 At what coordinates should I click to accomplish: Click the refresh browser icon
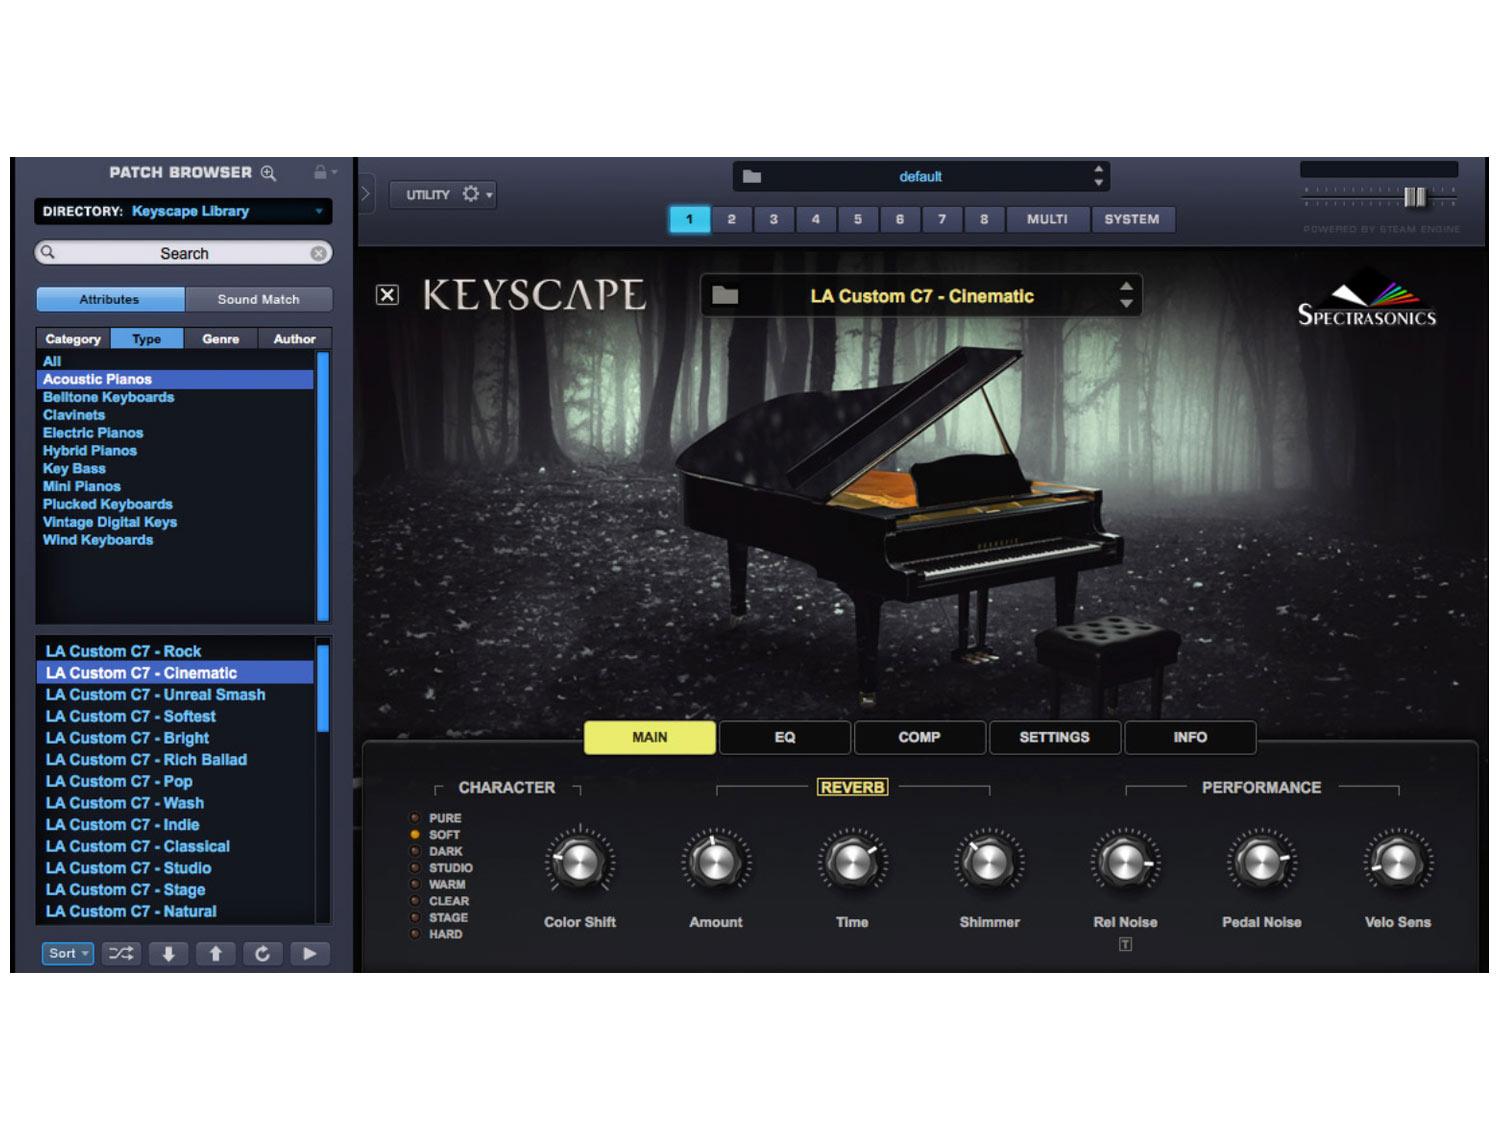pos(262,954)
